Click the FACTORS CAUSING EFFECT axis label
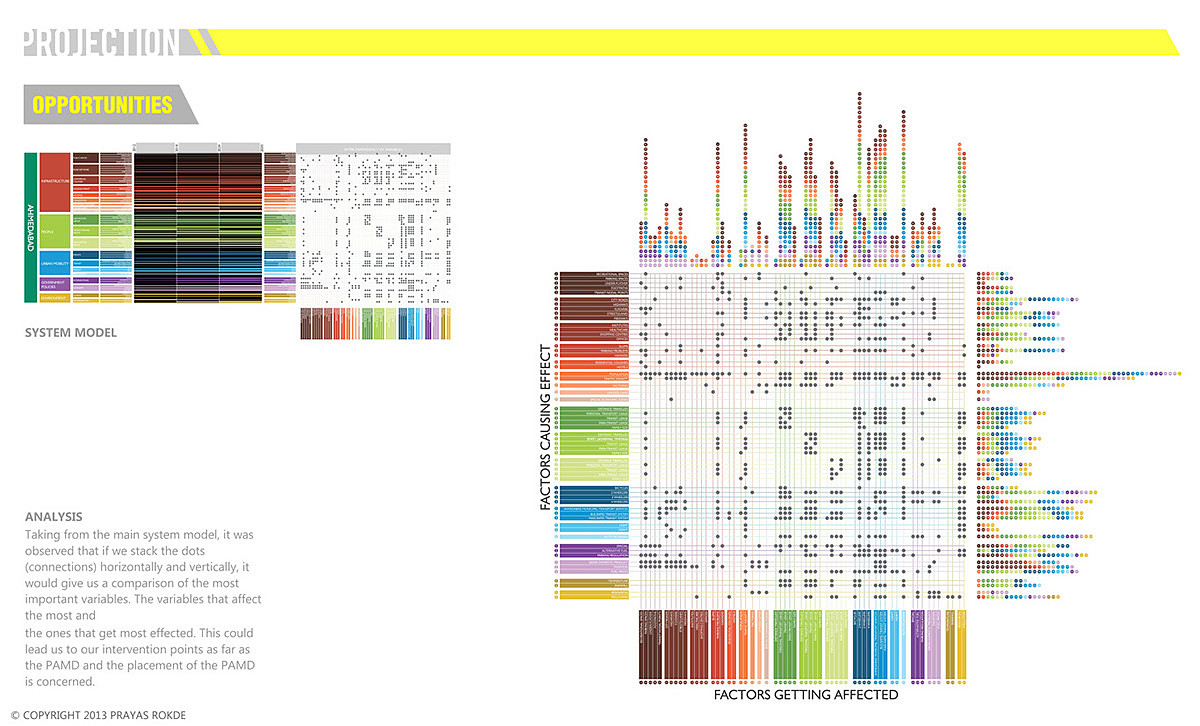Screen dimensions: 1200x726 click(546, 428)
